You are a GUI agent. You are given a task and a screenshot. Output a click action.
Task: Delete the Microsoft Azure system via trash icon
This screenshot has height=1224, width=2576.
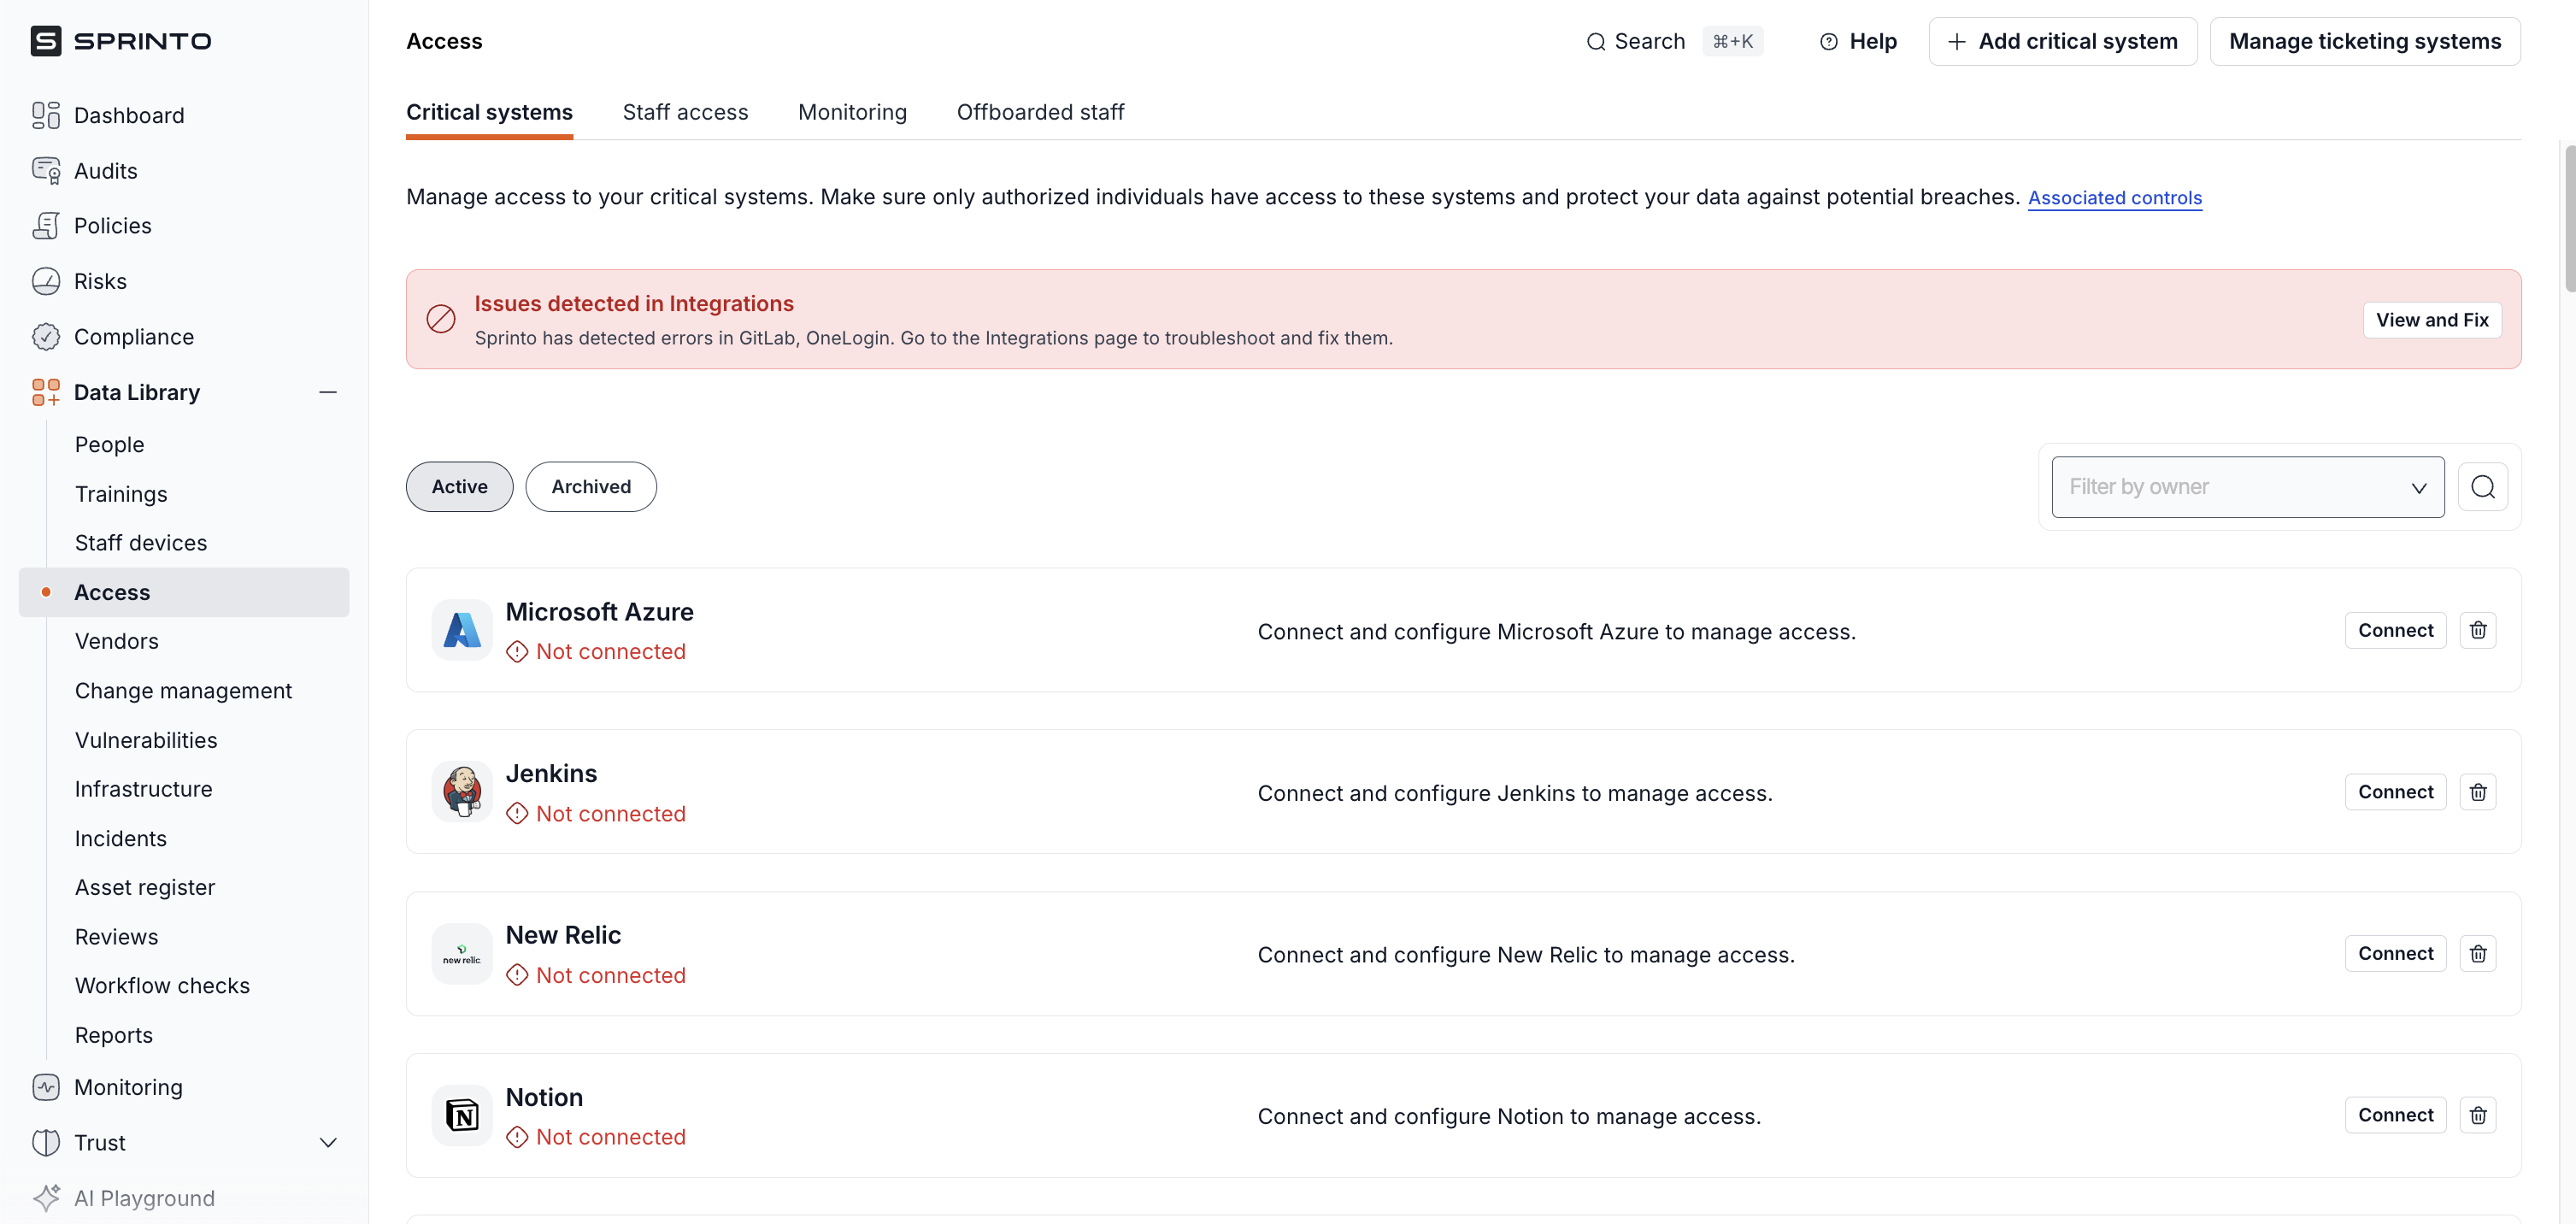click(x=2477, y=630)
